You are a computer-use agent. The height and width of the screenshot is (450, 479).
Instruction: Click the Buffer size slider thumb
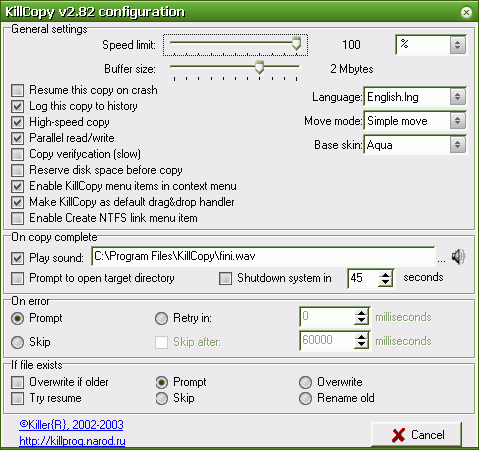pos(259,67)
